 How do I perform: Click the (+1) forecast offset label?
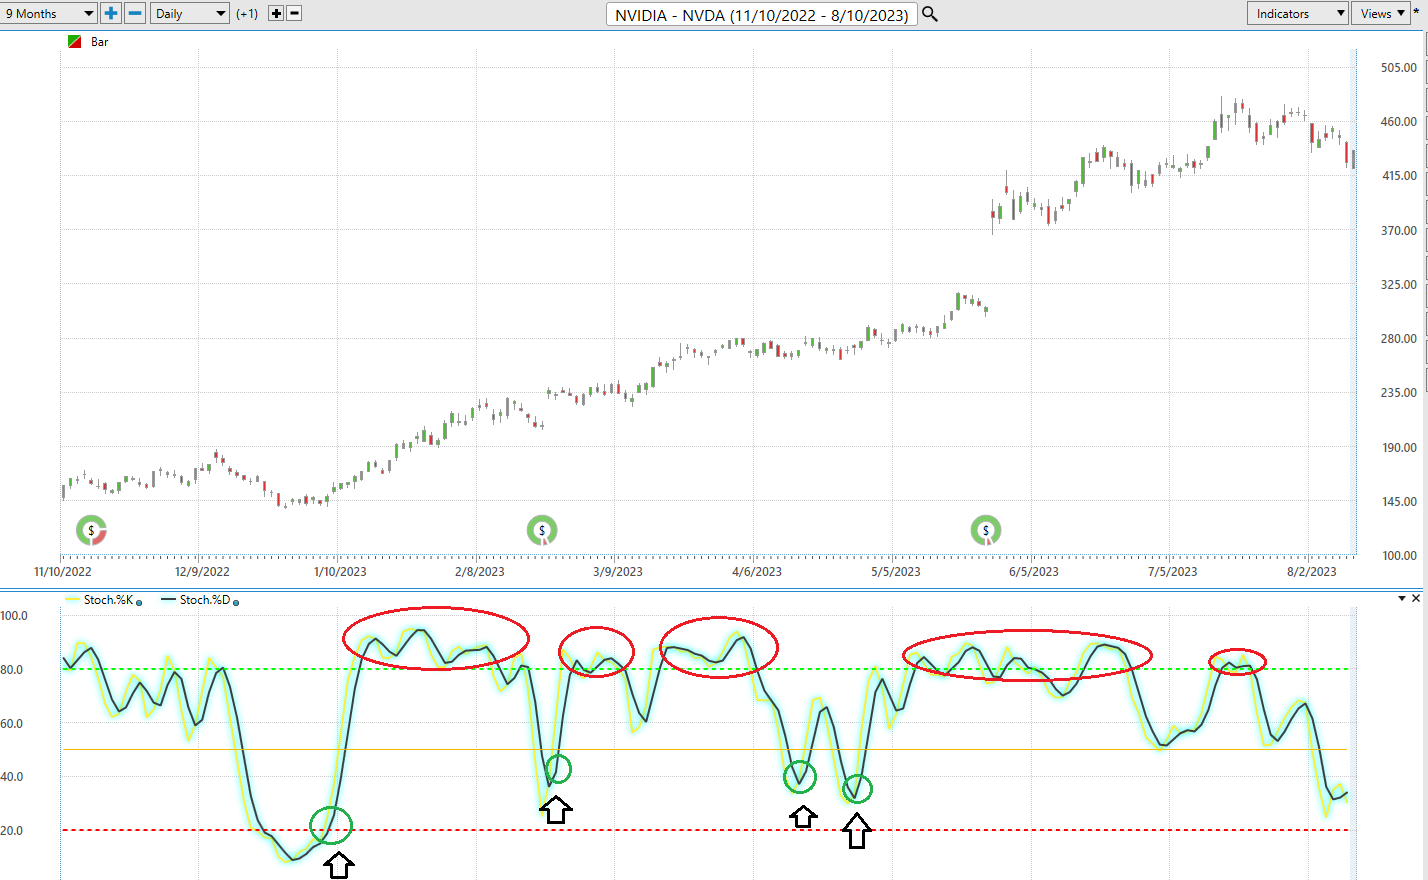(x=247, y=14)
